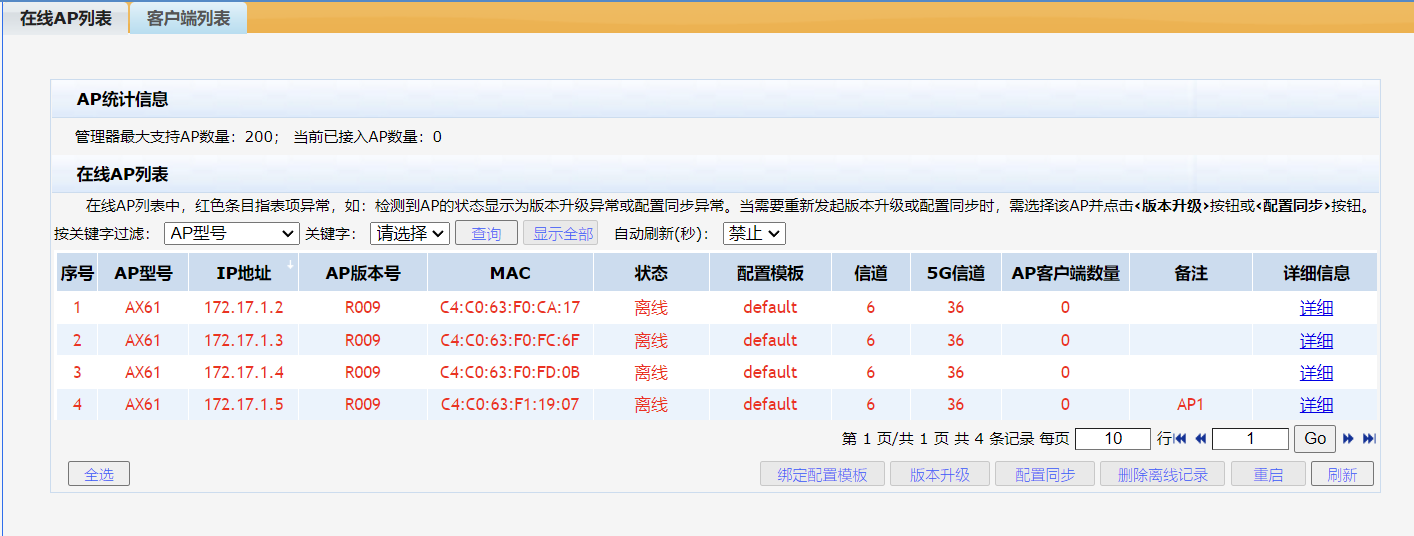The image size is (1414, 536).
Task: Click R009 version in row 2
Action: point(363,340)
